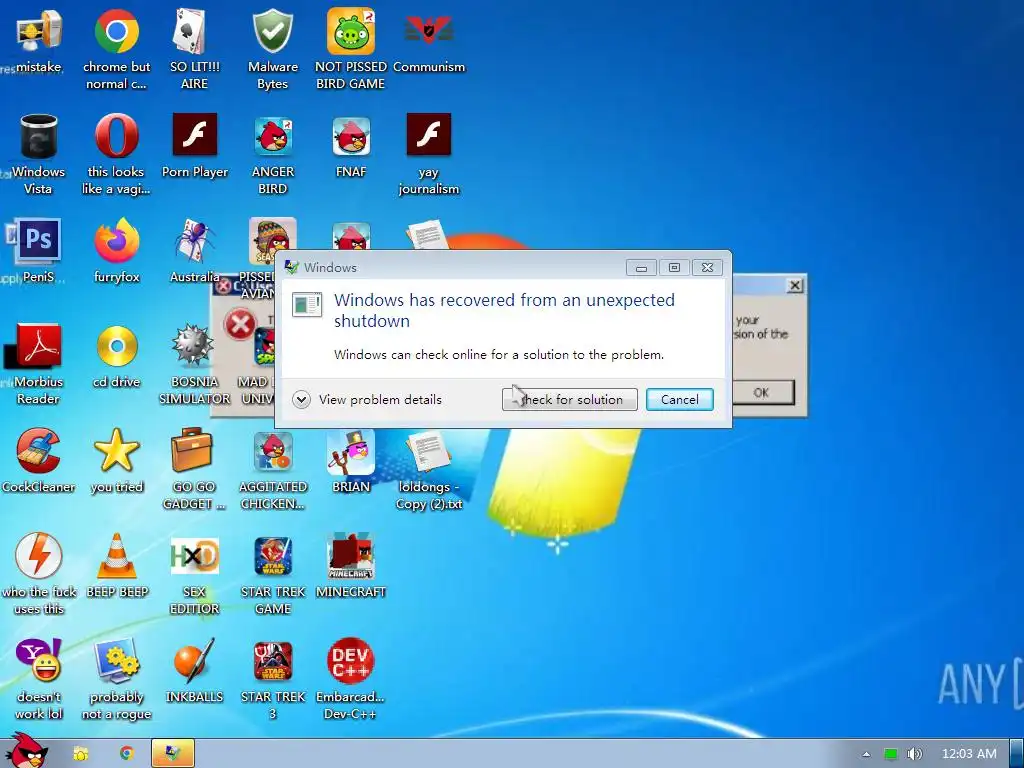
Task: Open the 'BOSNIA SIMULATOR' minesweeper icon
Action: [x=195, y=345]
